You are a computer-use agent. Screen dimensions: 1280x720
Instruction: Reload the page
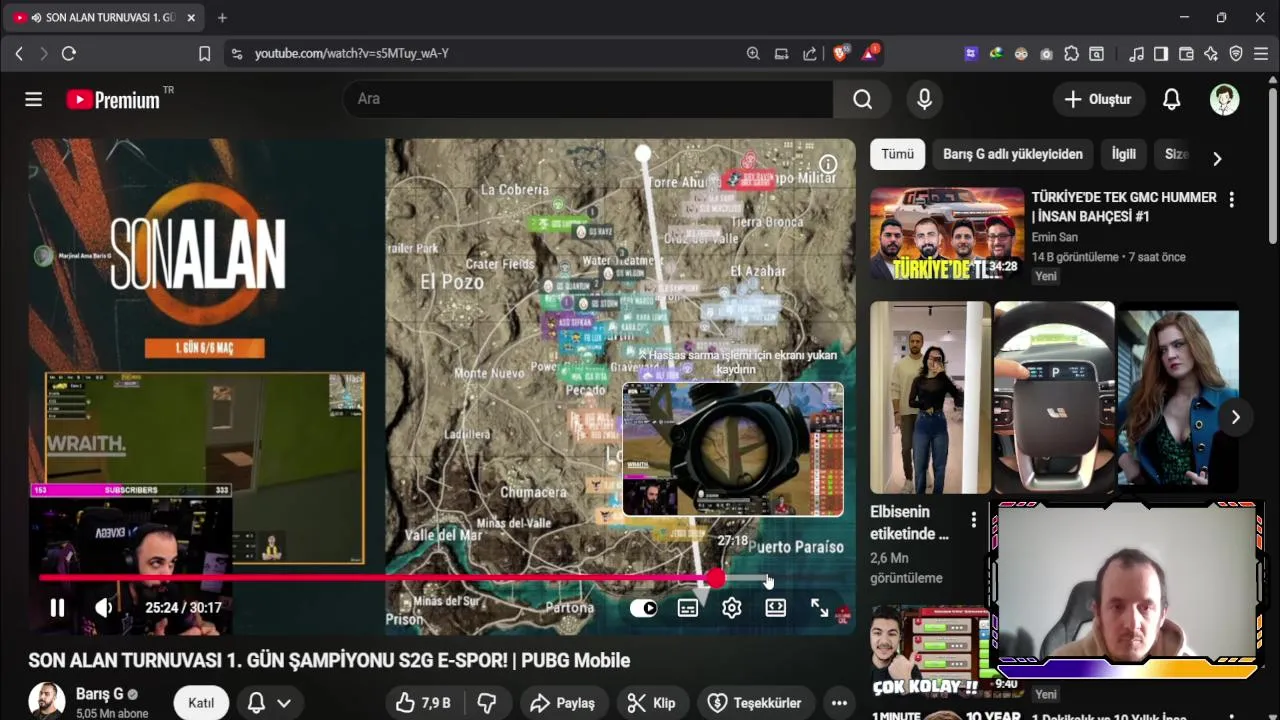69,53
